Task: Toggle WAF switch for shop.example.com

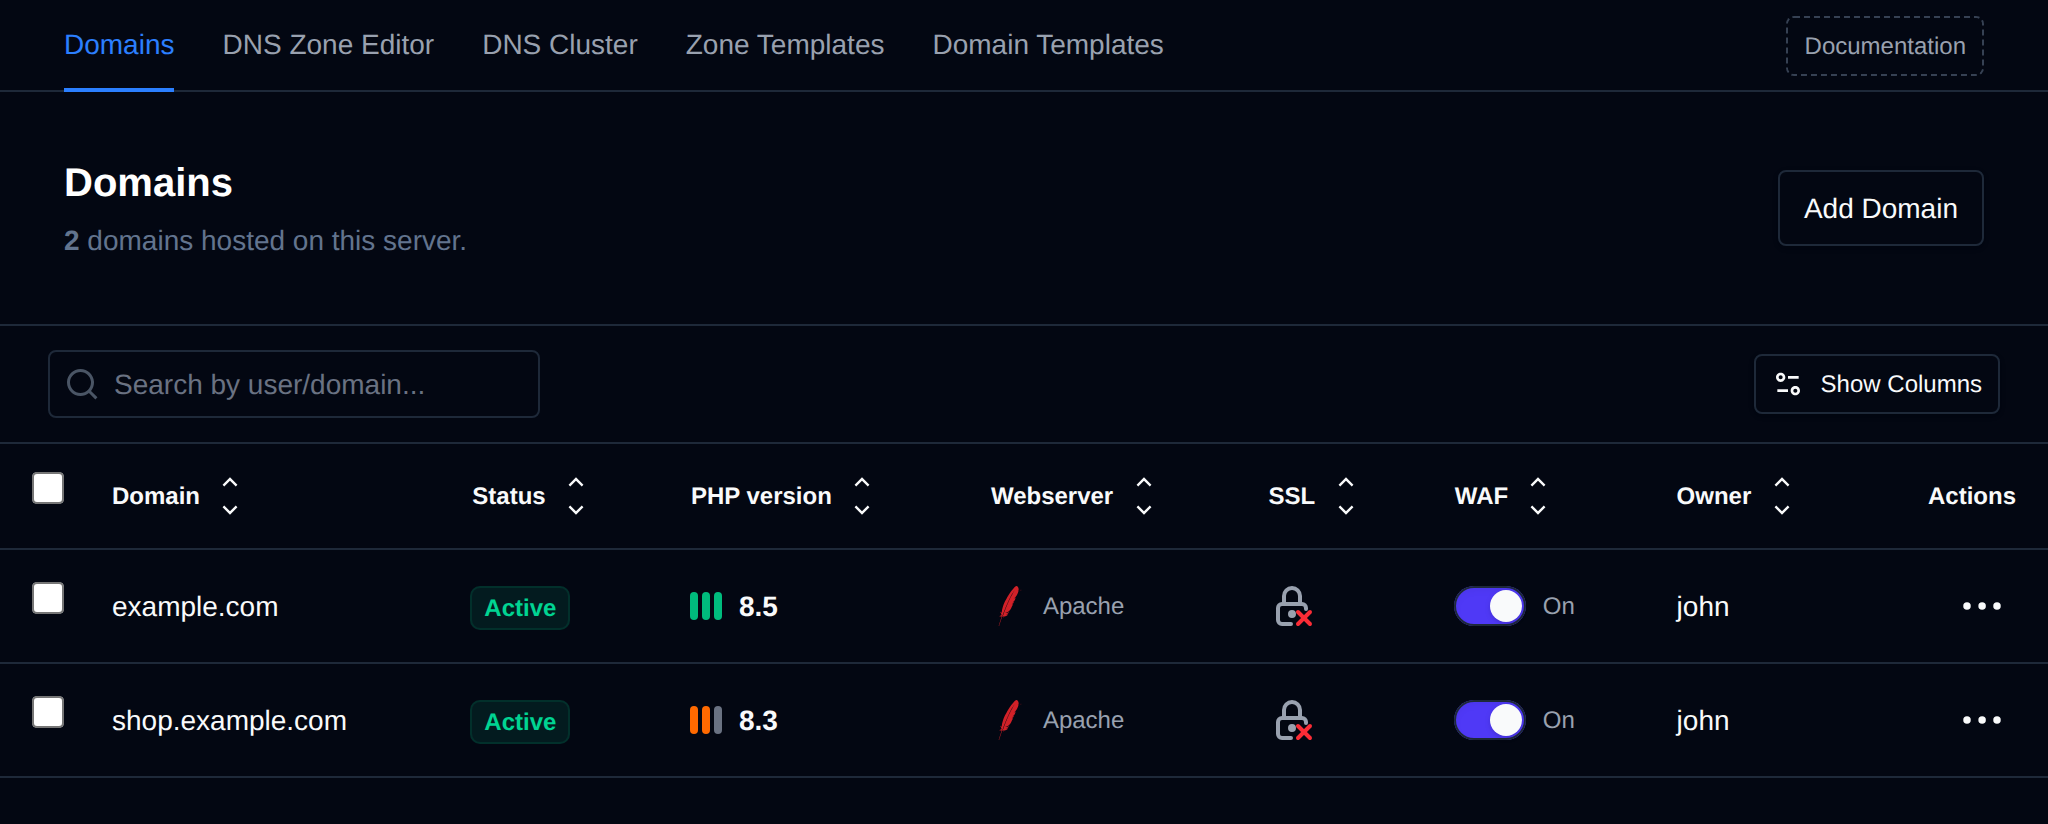Action: coord(1490,720)
